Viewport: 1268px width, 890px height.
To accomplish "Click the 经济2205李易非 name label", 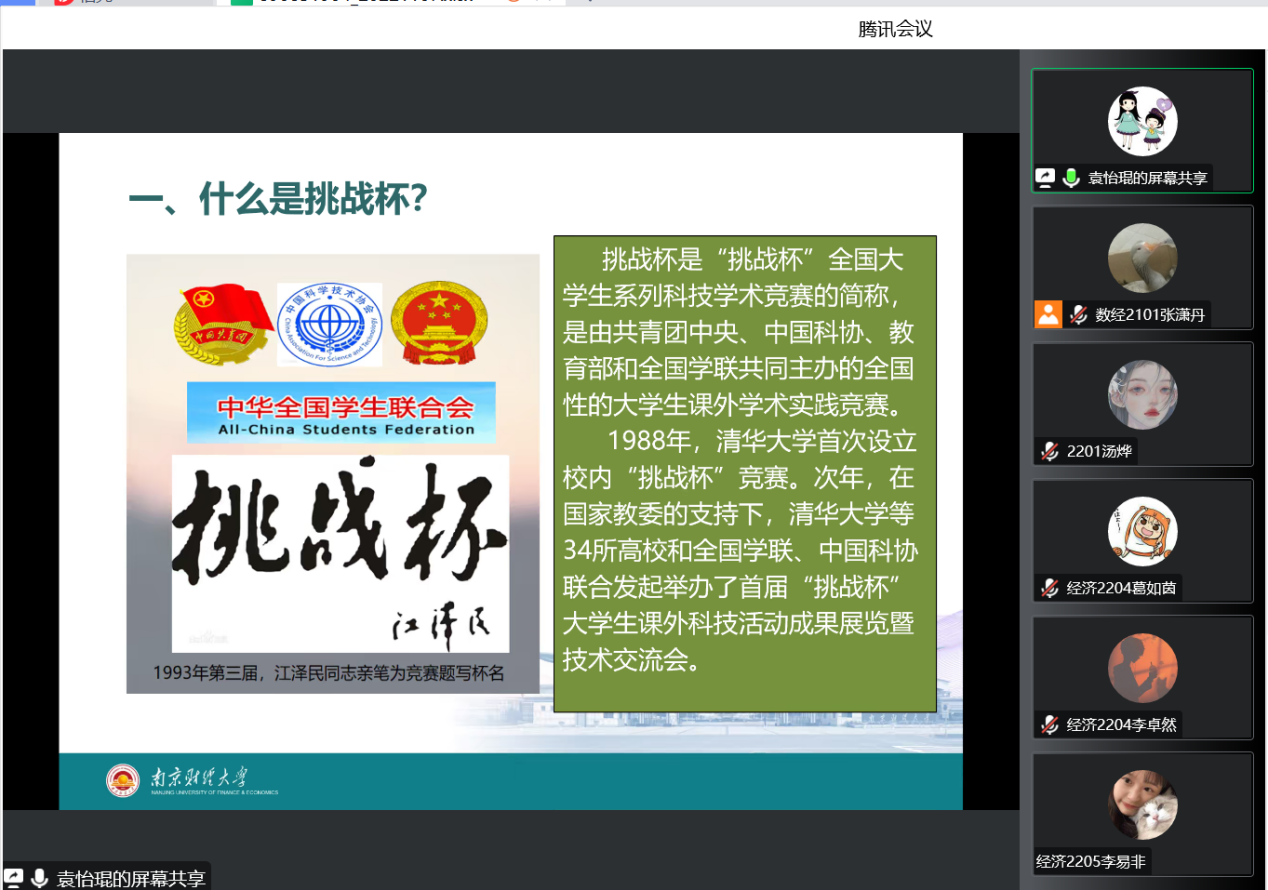I will [x=1090, y=861].
